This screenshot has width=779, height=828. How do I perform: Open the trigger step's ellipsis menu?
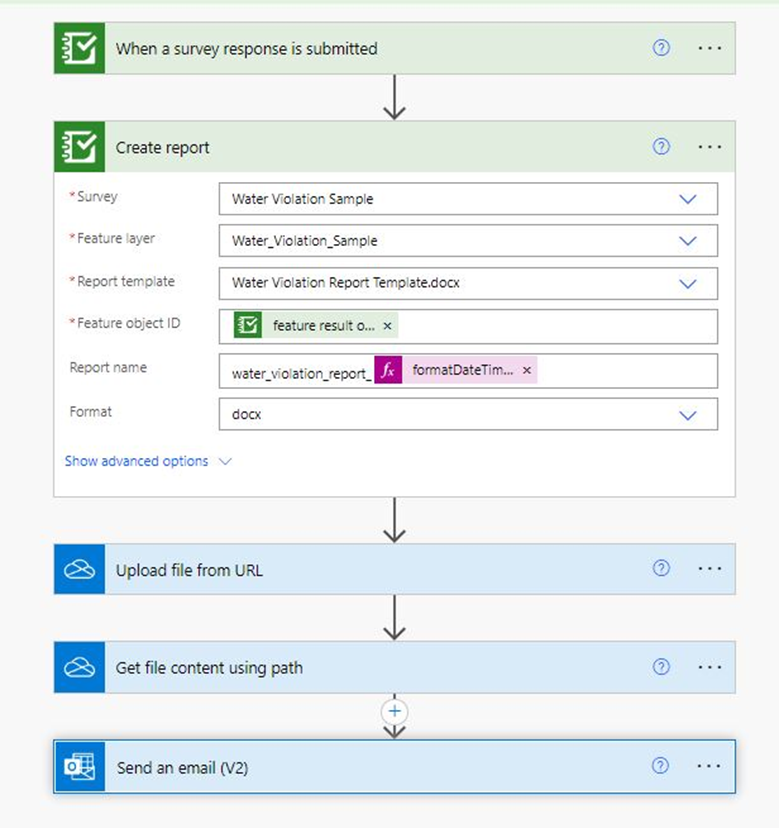709,48
